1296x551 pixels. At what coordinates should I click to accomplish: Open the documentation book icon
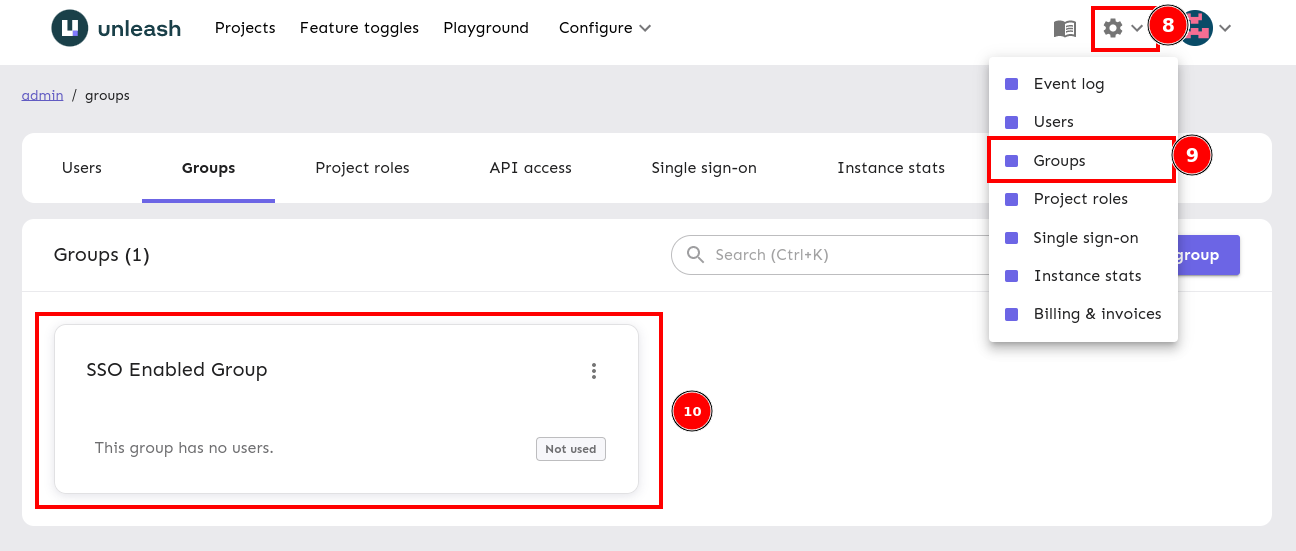click(1065, 28)
